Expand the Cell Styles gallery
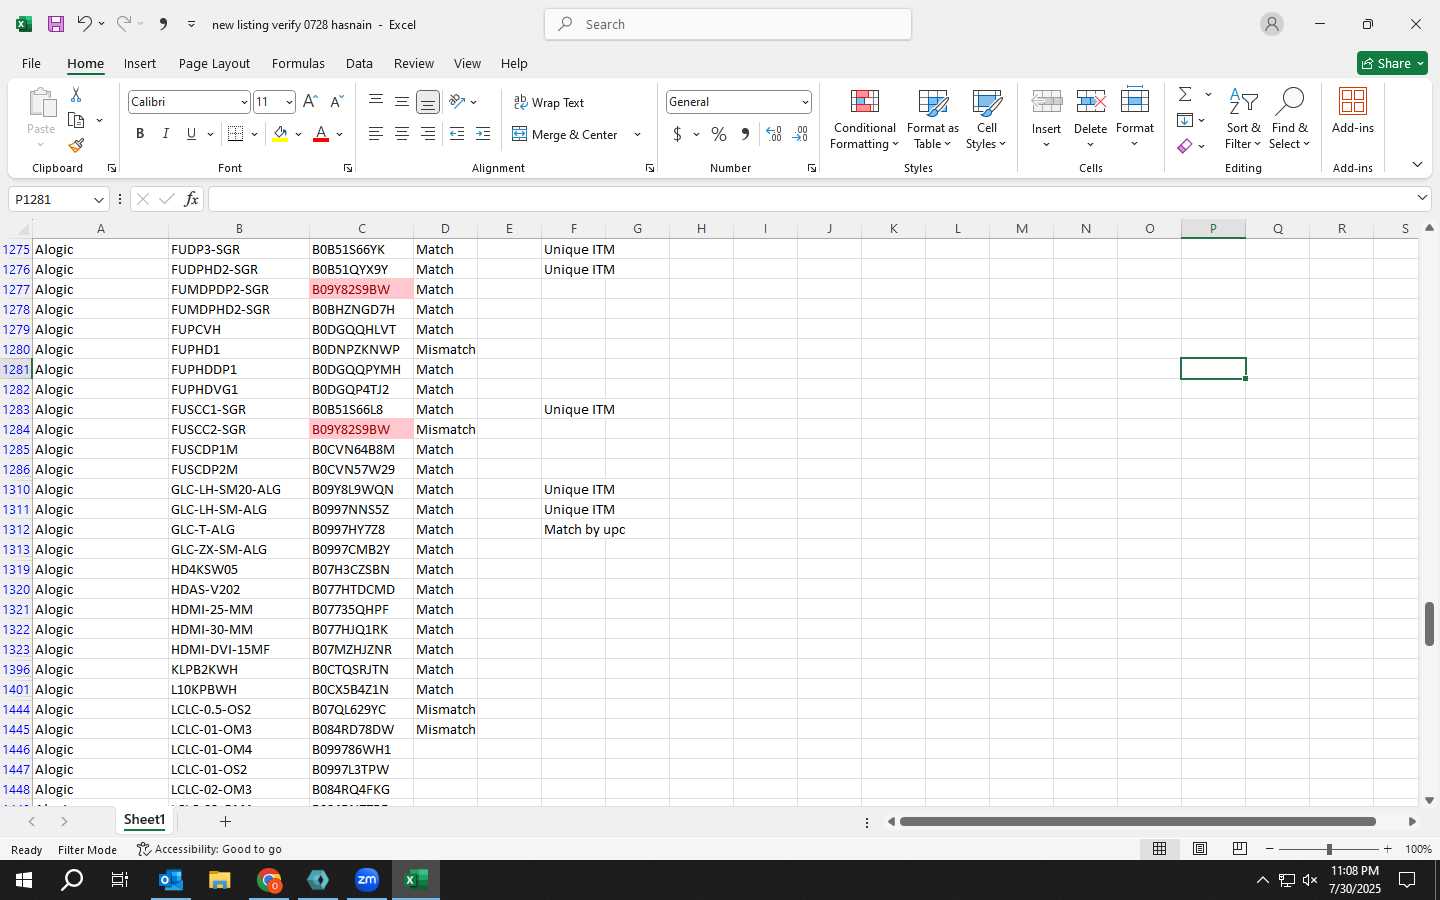The width and height of the screenshot is (1440, 900). pos(986,120)
